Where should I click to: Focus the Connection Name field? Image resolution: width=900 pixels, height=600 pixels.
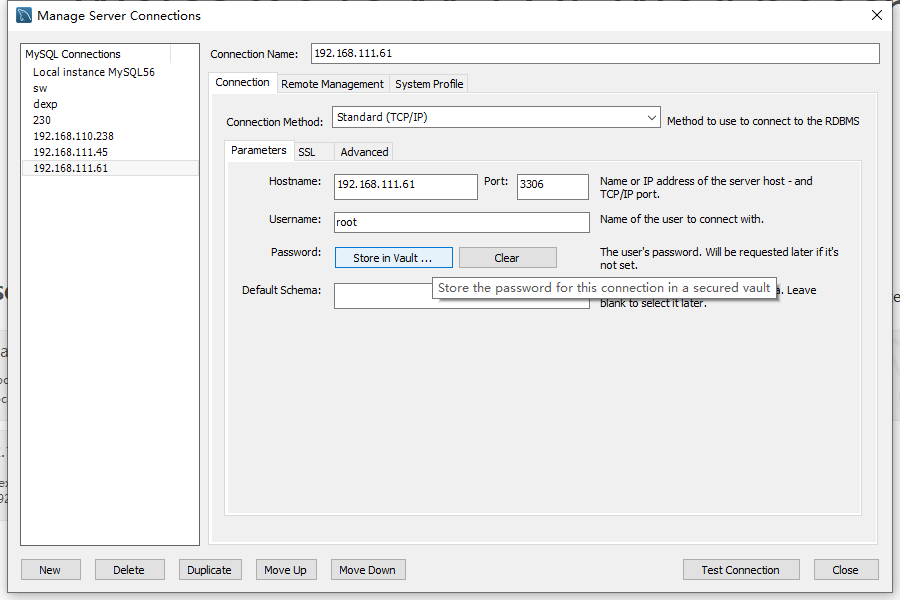click(595, 53)
